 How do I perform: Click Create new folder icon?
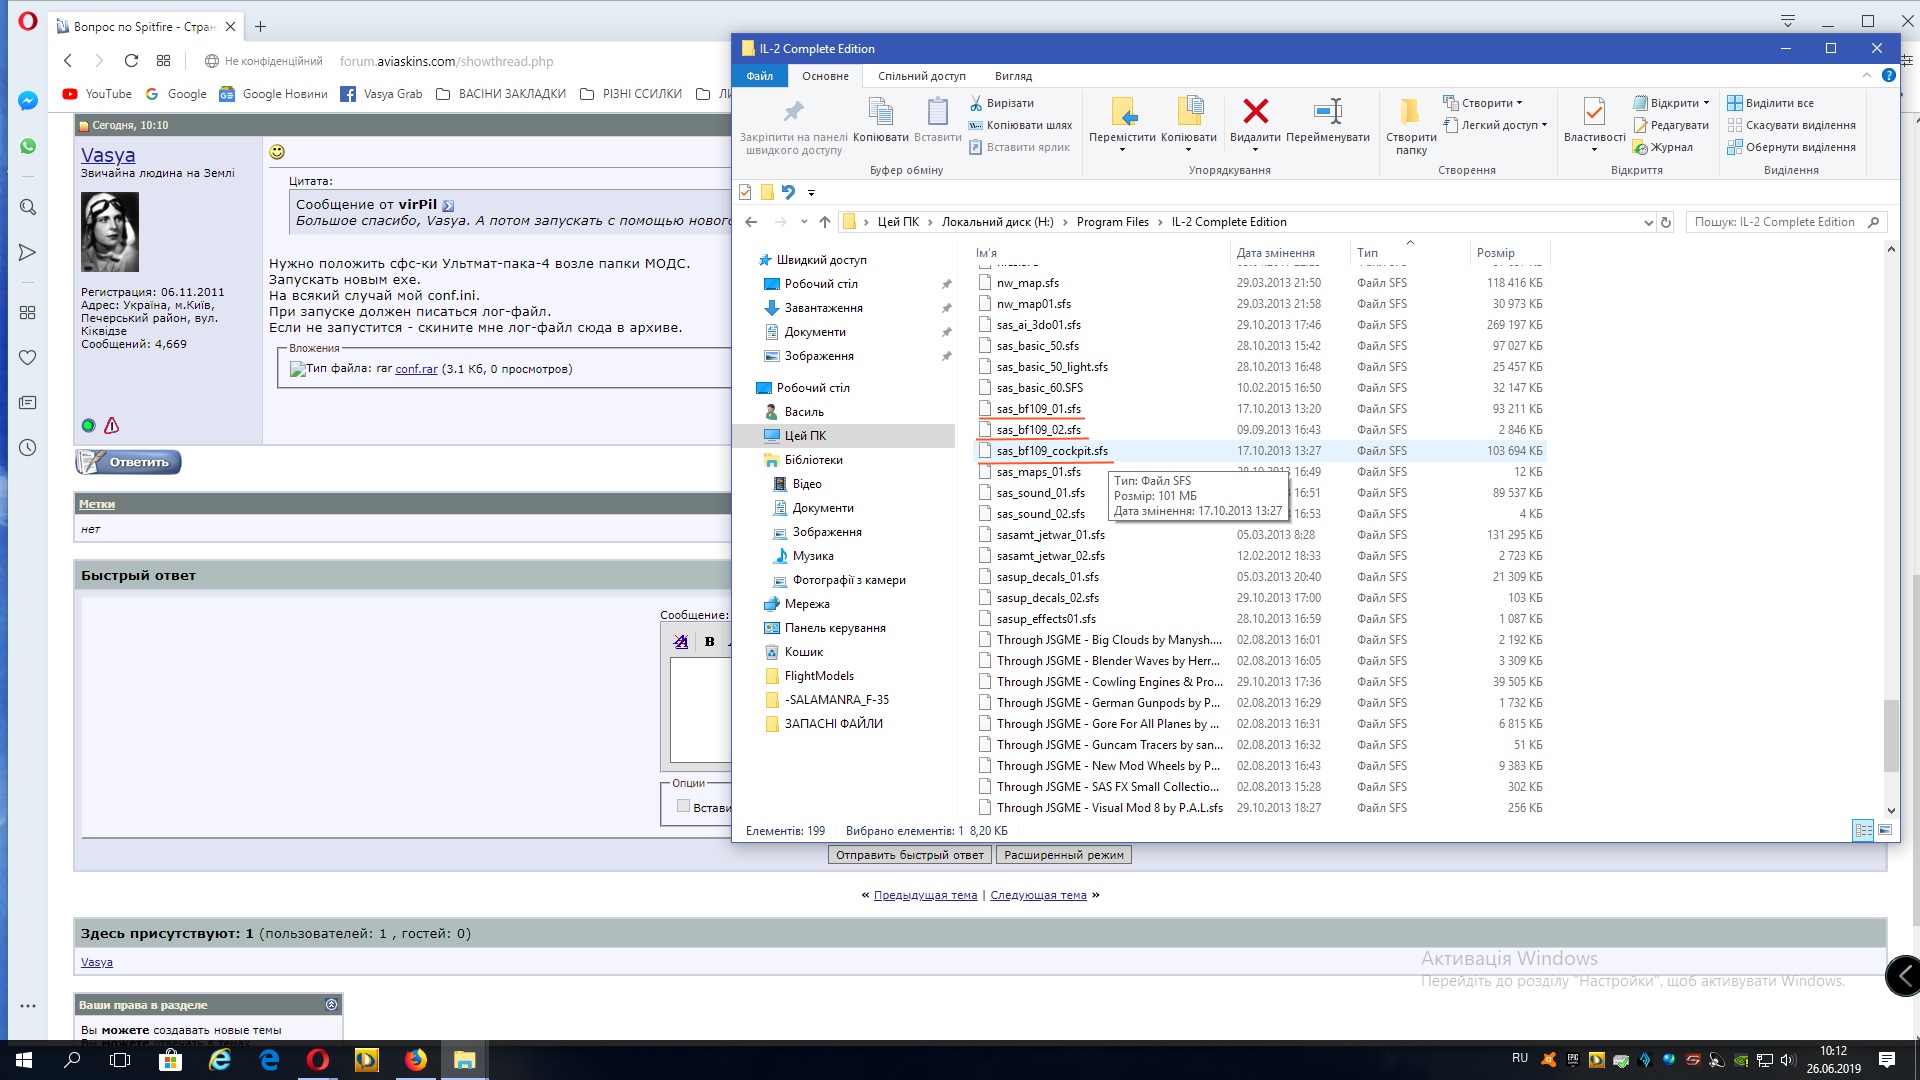point(1410,111)
